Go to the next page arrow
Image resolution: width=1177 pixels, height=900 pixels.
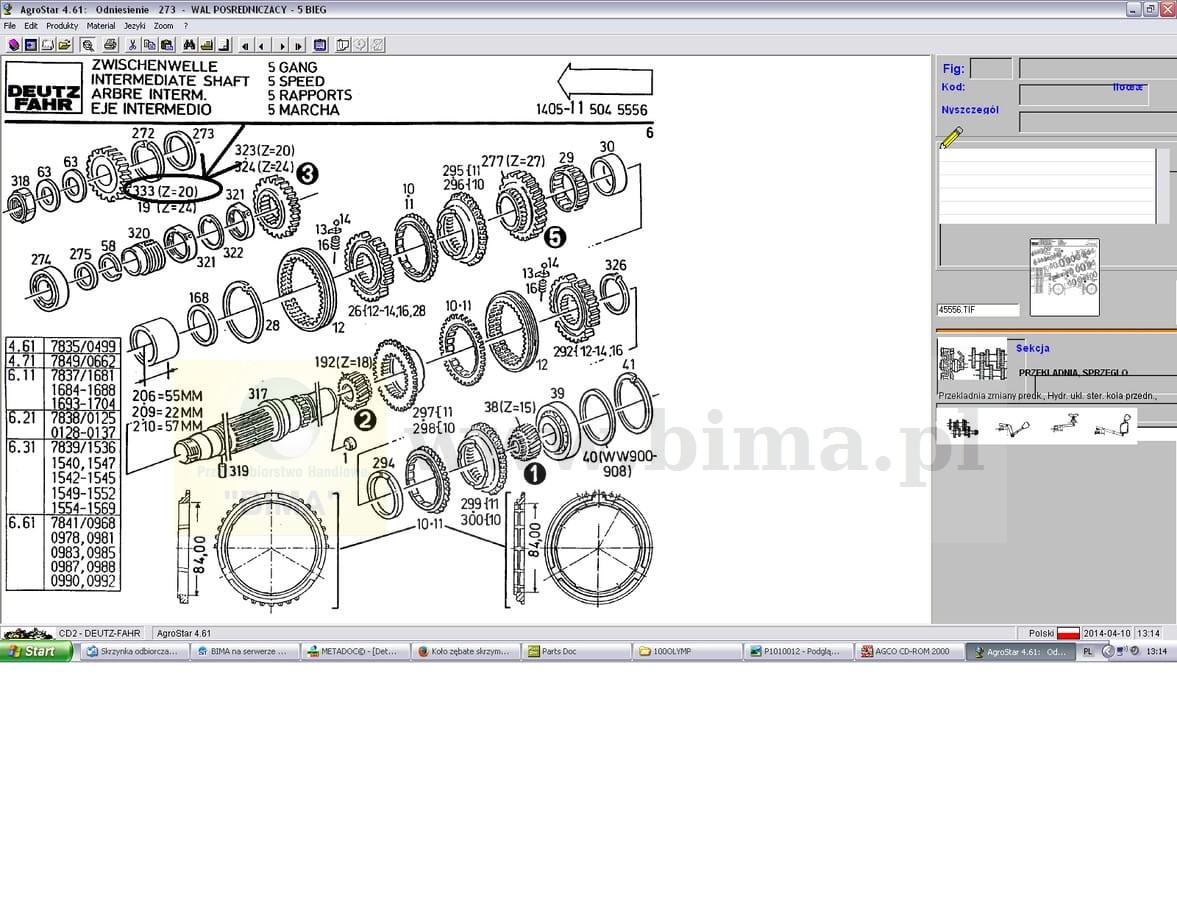pyautogui.click(x=281, y=45)
